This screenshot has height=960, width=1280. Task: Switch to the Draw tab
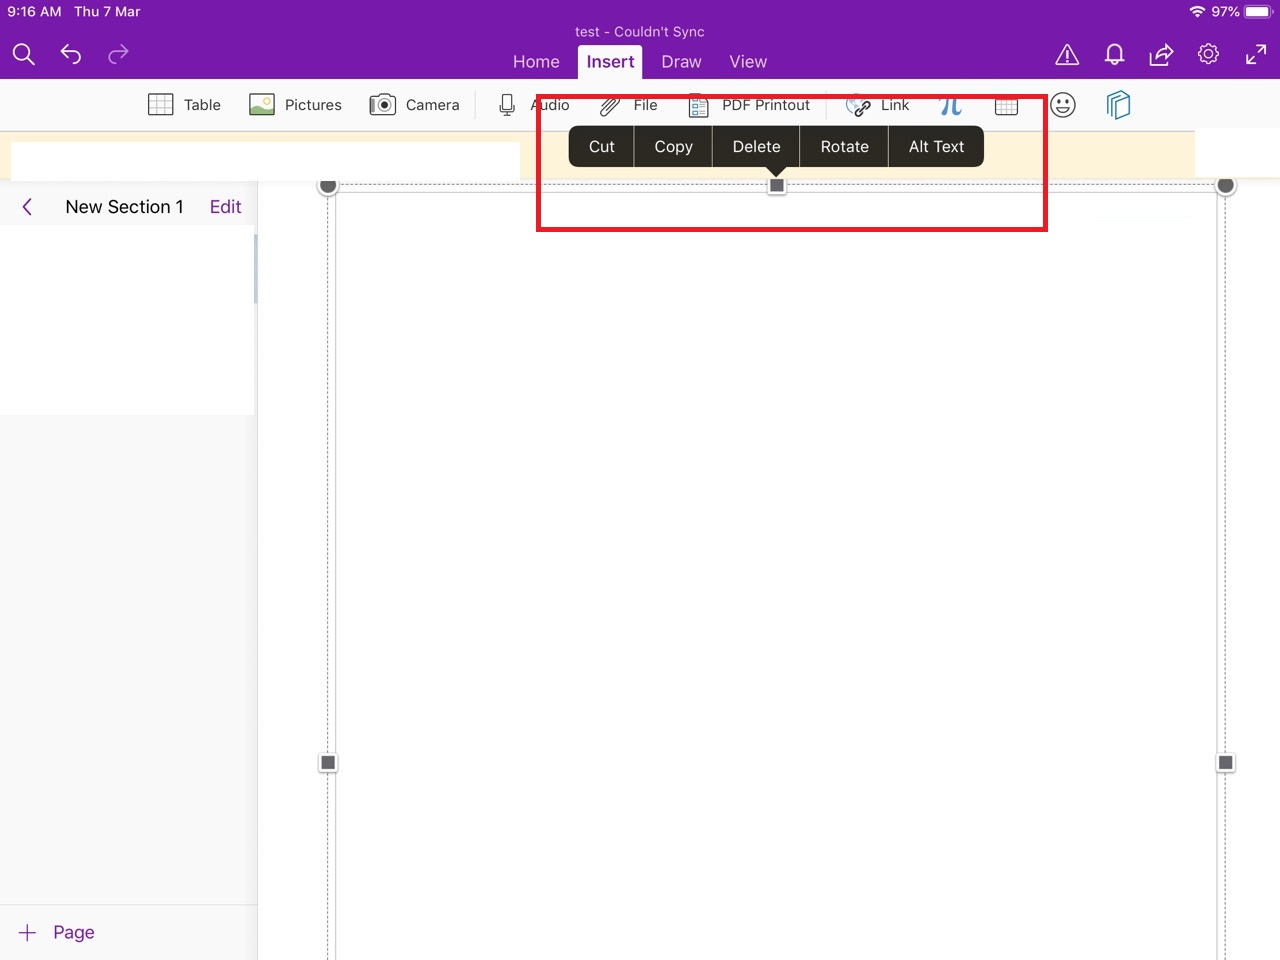click(681, 62)
